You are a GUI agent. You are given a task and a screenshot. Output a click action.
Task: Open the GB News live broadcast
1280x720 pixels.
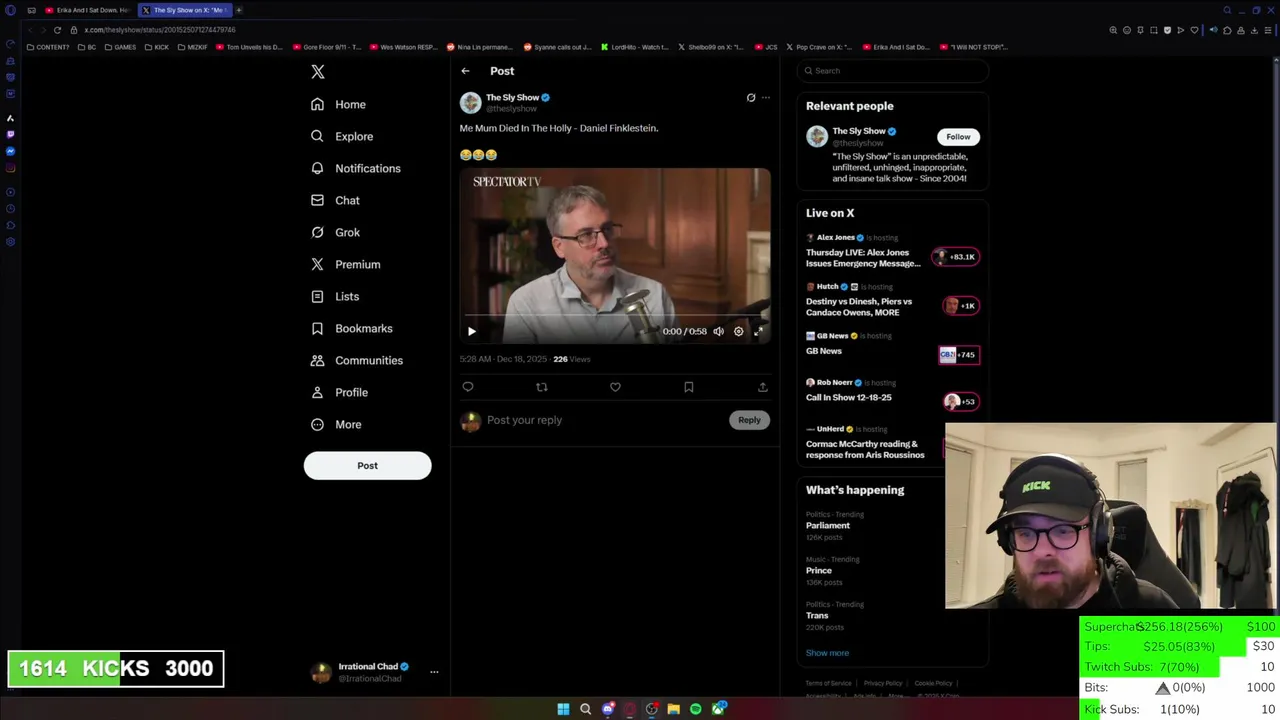(824, 351)
